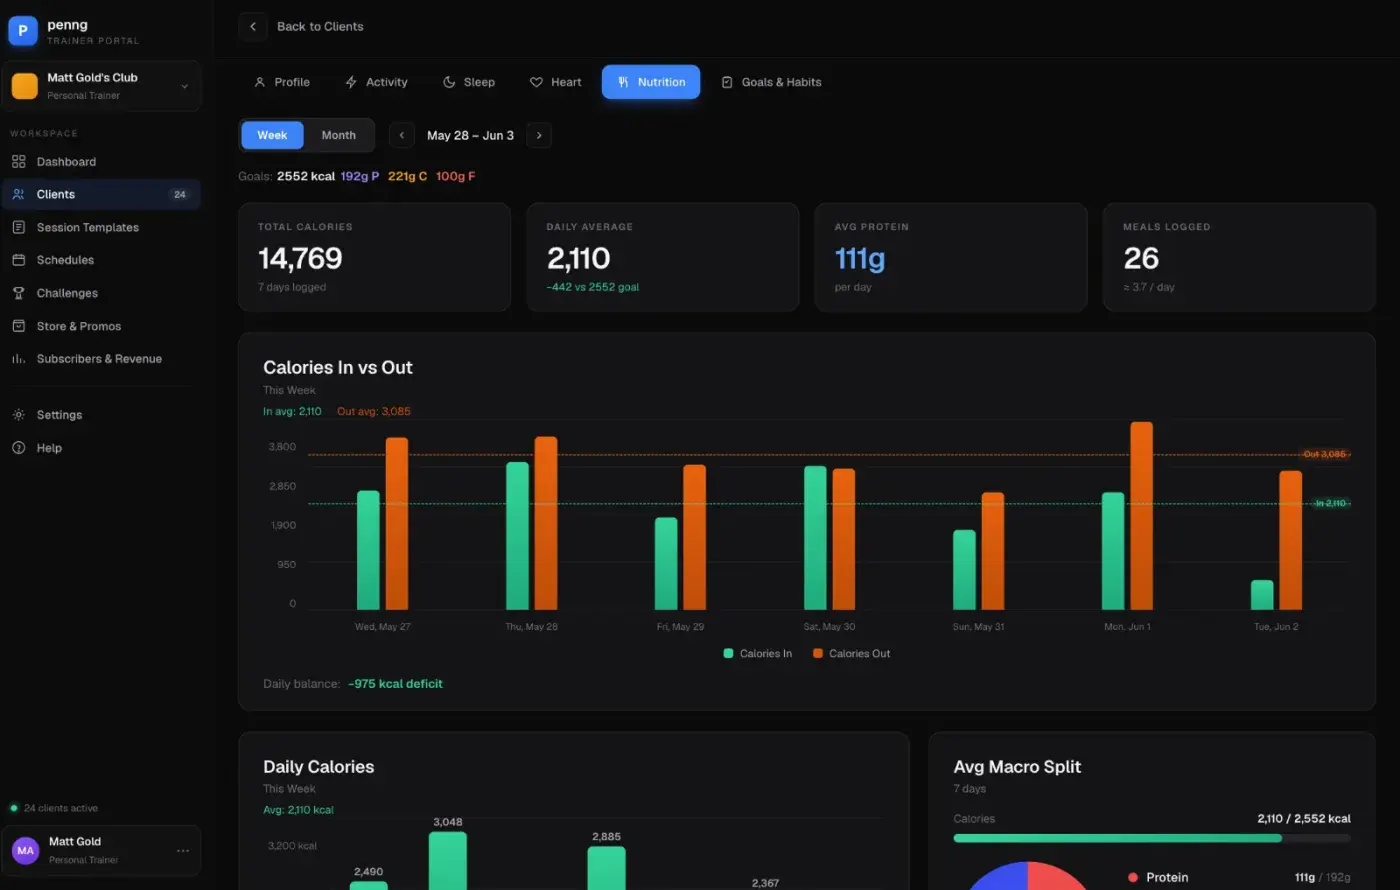Click the Settings gear icon
The image size is (1400, 890).
(x=18, y=415)
